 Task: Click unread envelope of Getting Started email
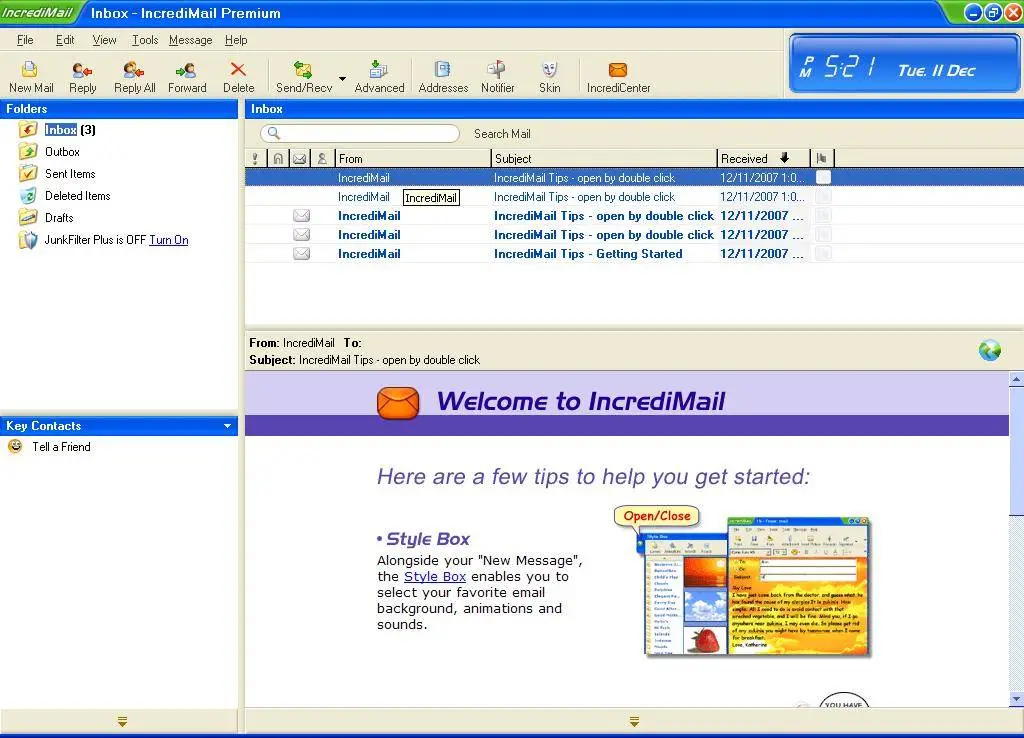click(x=301, y=253)
